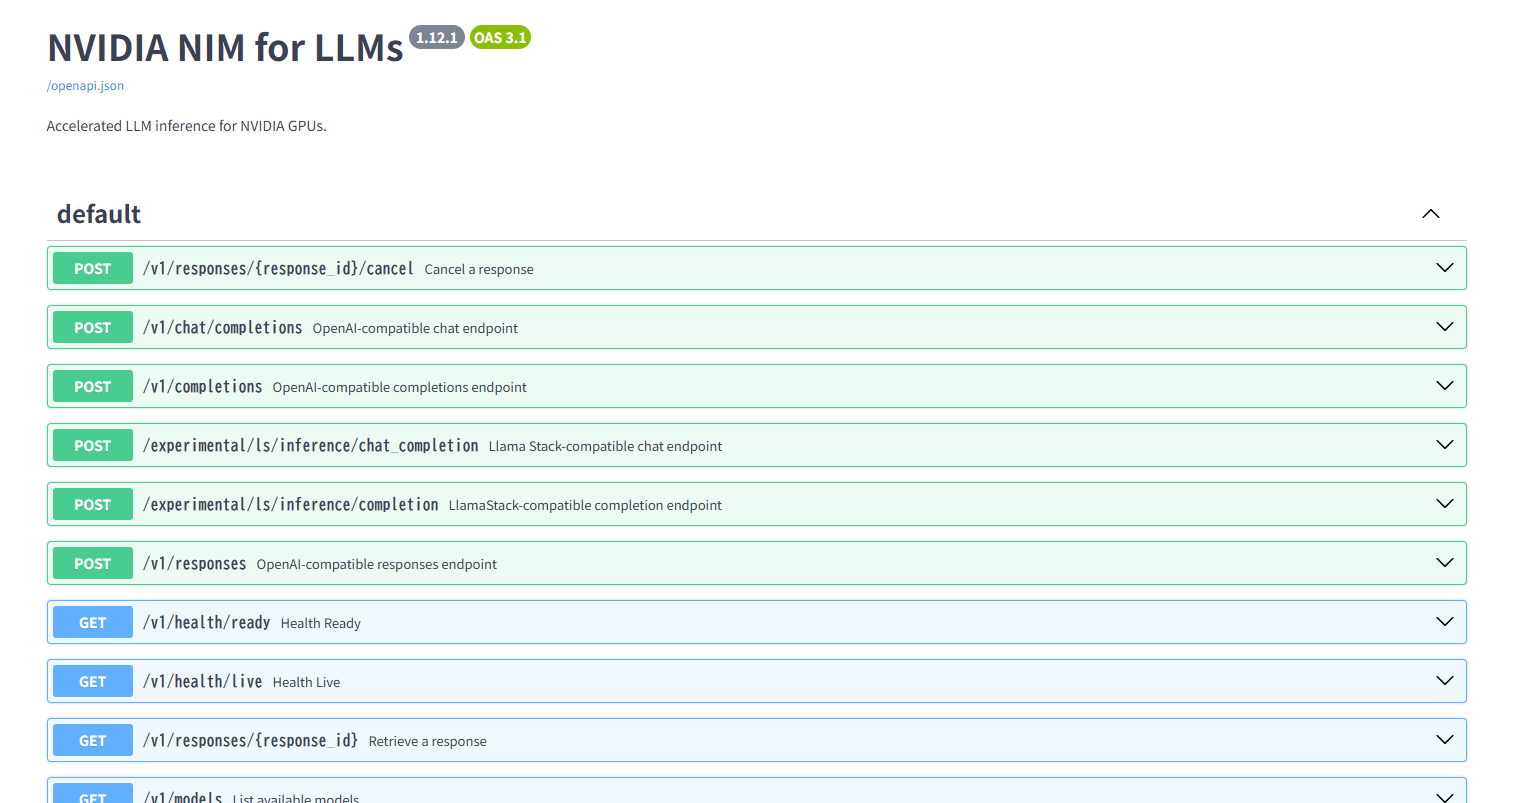
Task: Click 'OpenAI-compatible completions endpoint' description
Action: coord(399,387)
